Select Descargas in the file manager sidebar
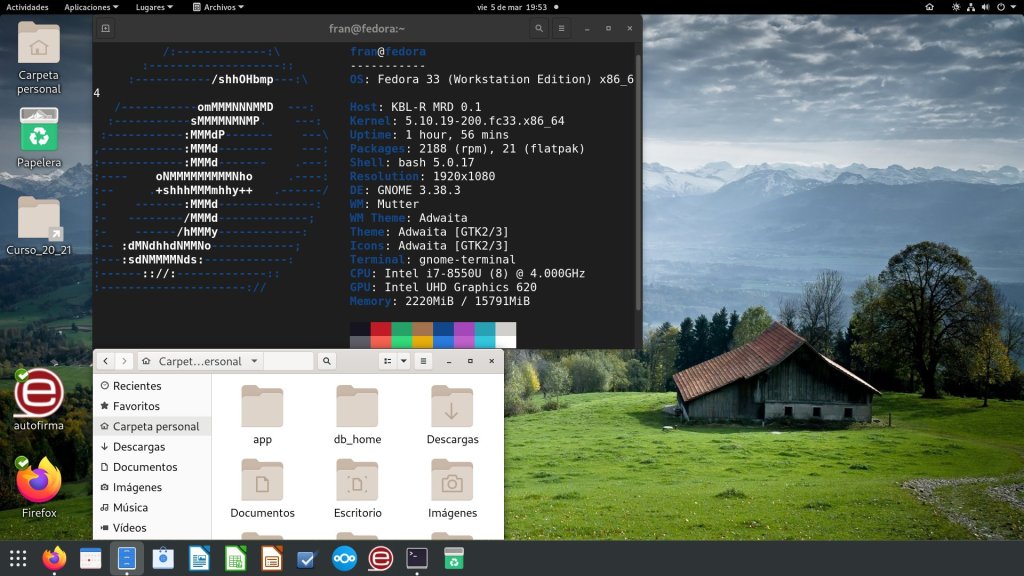Image resolution: width=1024 pixels, height=576 pixels. 138,447
